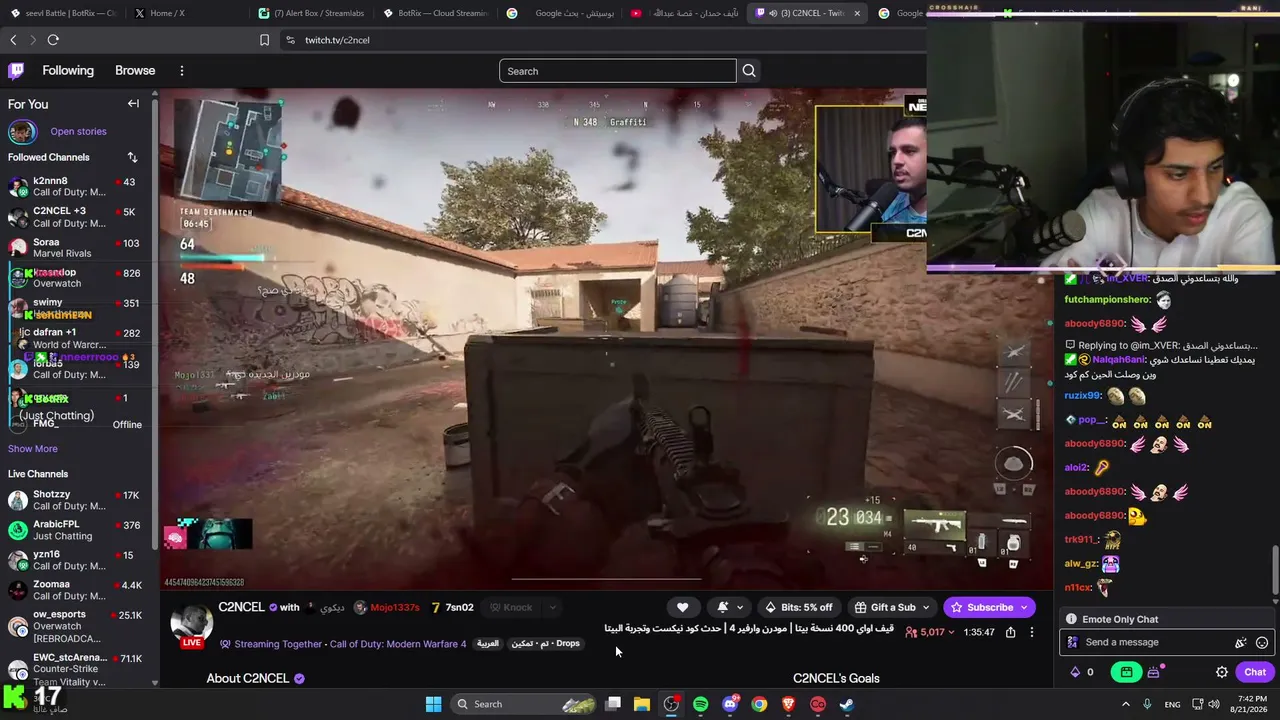Open the Following nav item
The width and height of the screenshot is (1280, 720).
pyautogui.click(x=68, y=71)
